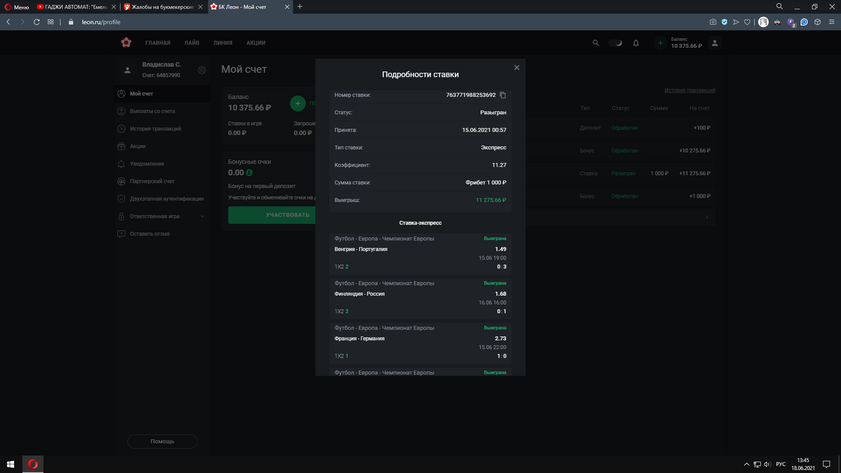Open Партнерский счет in sidebar

163,181
